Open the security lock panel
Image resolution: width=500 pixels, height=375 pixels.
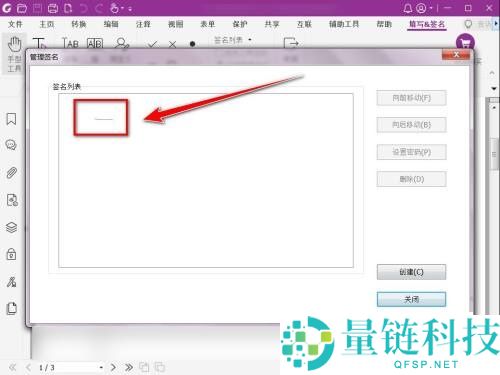click(x=11, y=254)
